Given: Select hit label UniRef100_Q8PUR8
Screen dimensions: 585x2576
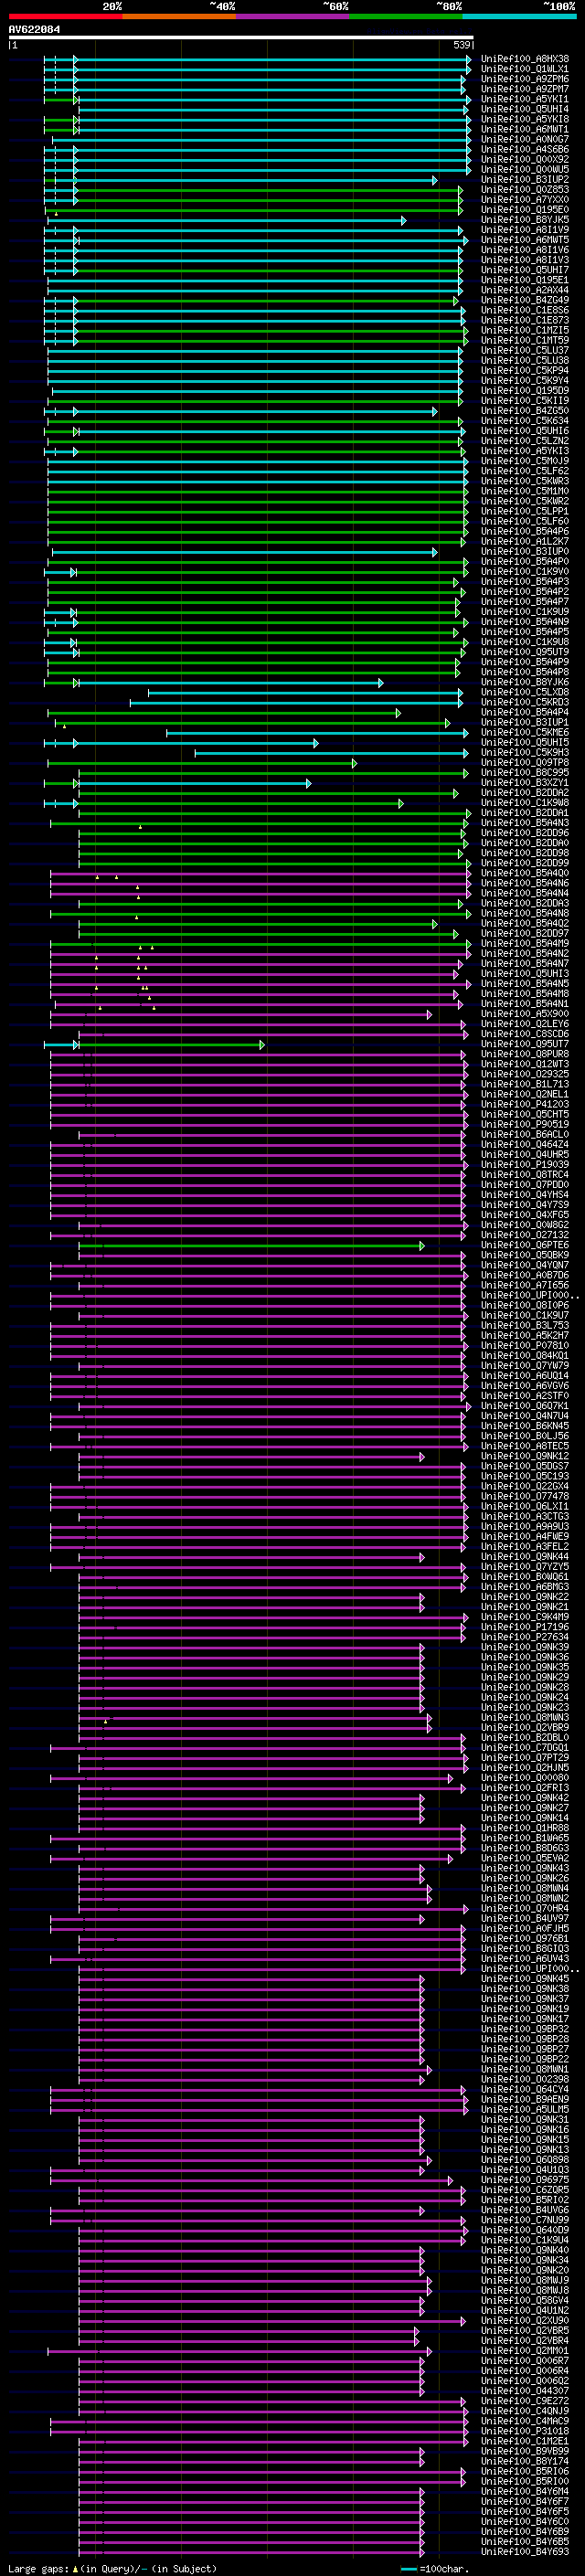Looking at the screenshot, I should (525, 1055).
